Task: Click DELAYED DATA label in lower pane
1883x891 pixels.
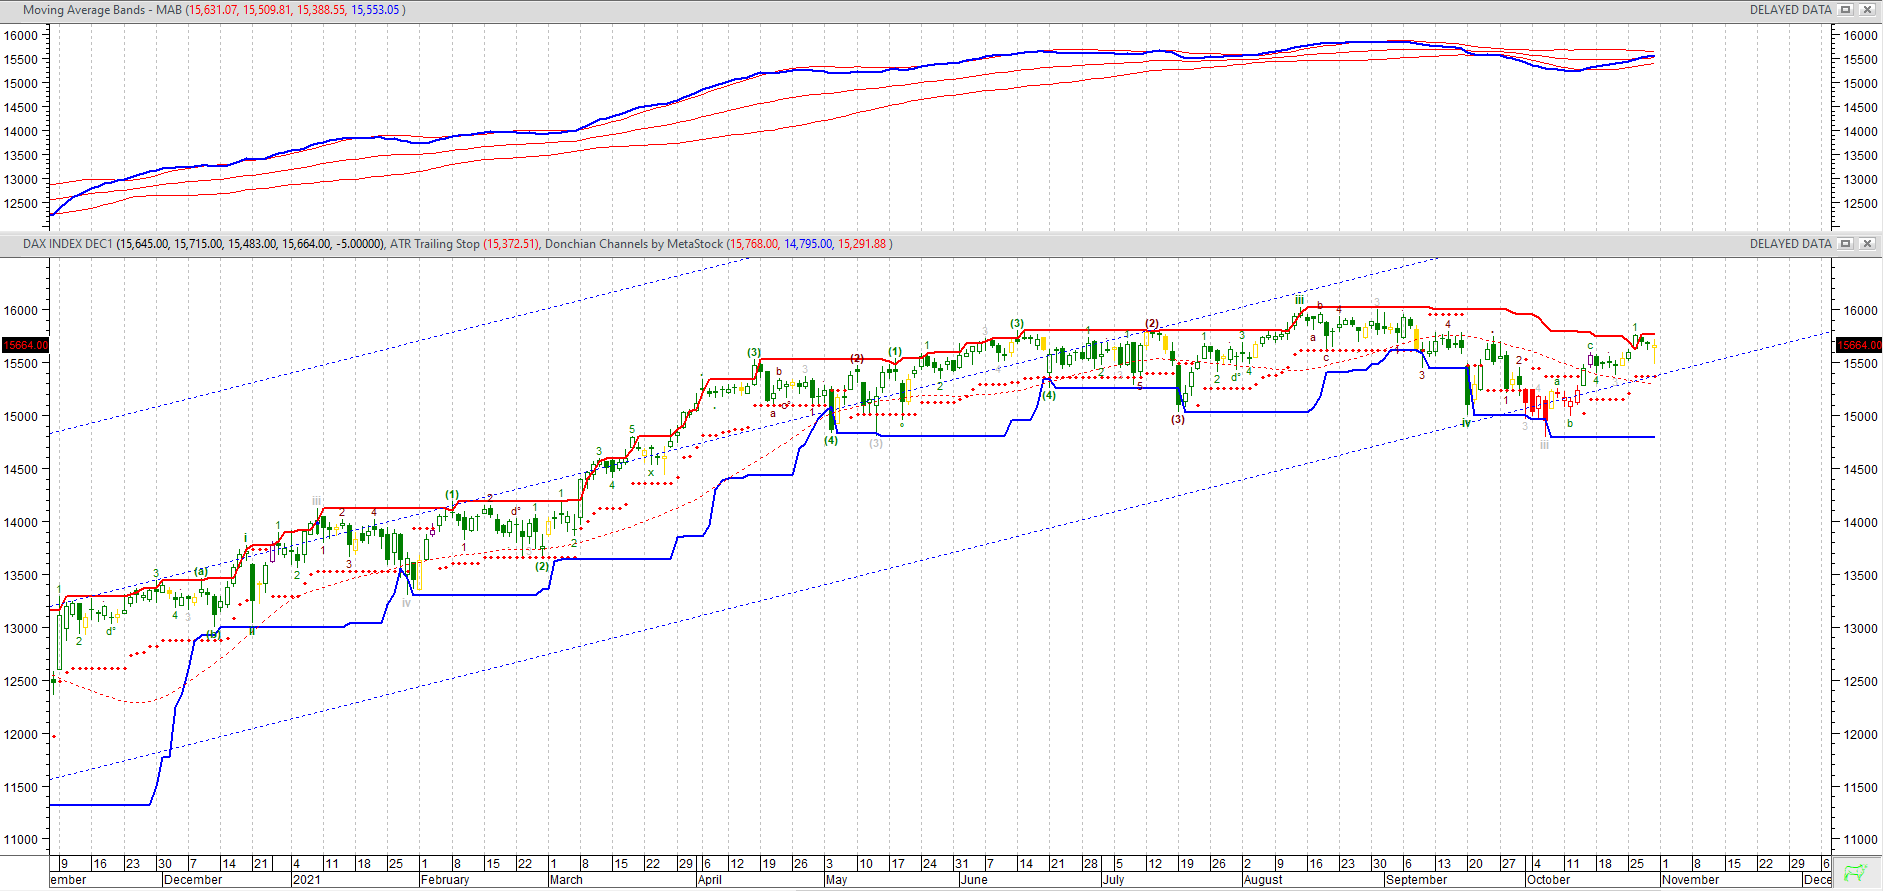Action: 1790,244
